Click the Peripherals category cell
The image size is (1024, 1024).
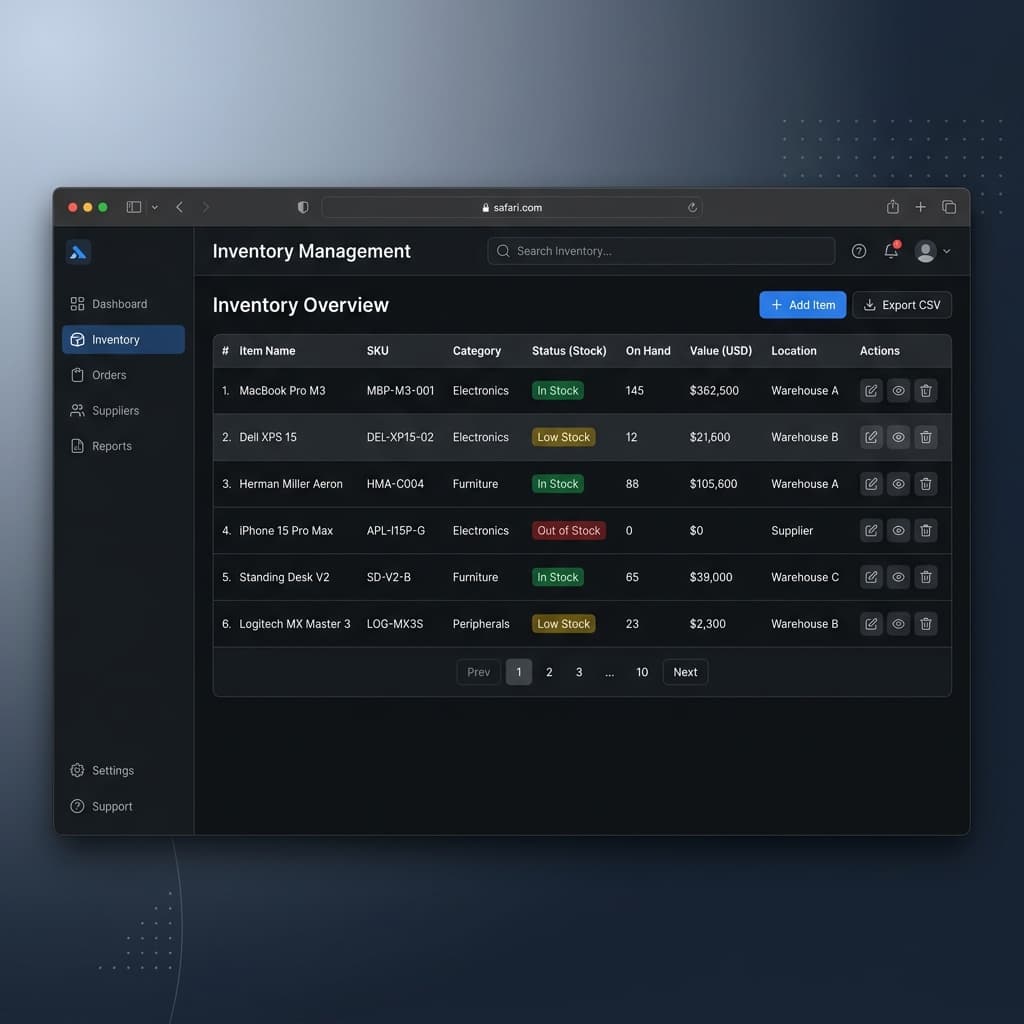pos(481,624)
